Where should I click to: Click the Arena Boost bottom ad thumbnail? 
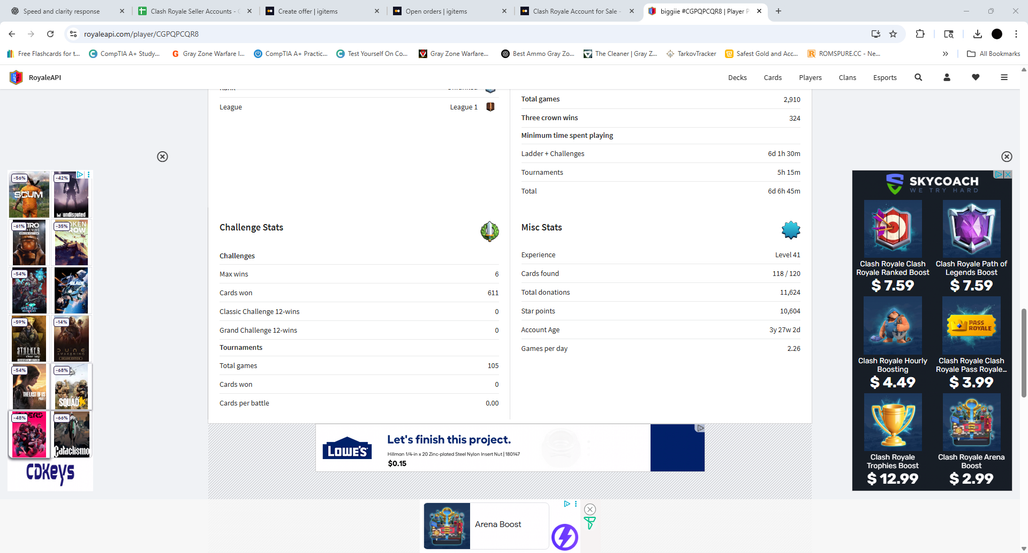click(446, 525)
